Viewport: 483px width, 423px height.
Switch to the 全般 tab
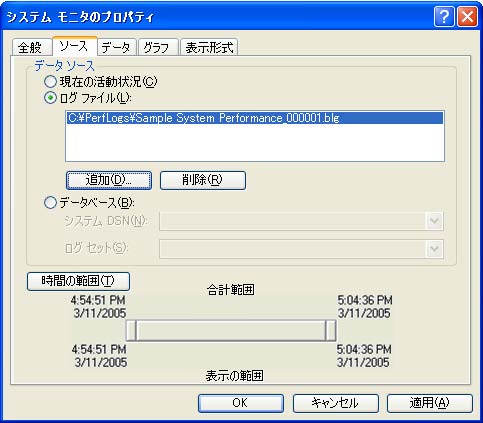coord(31,47)
